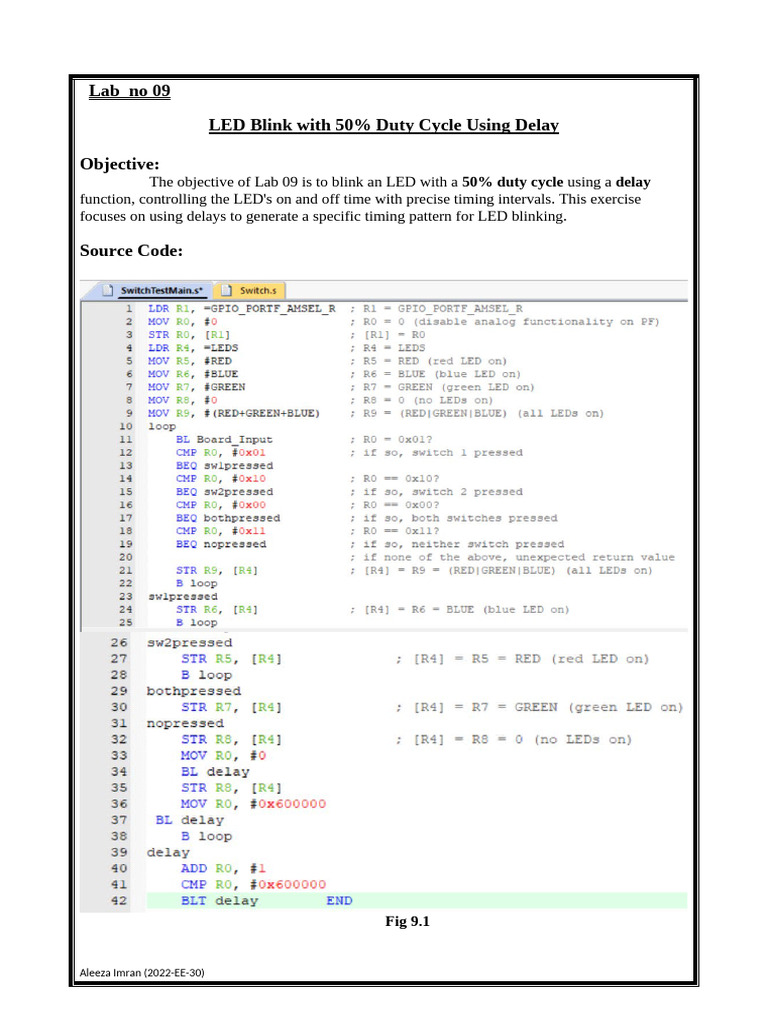Click the BEQ sw1pressed instruction

tap(224, 465)
